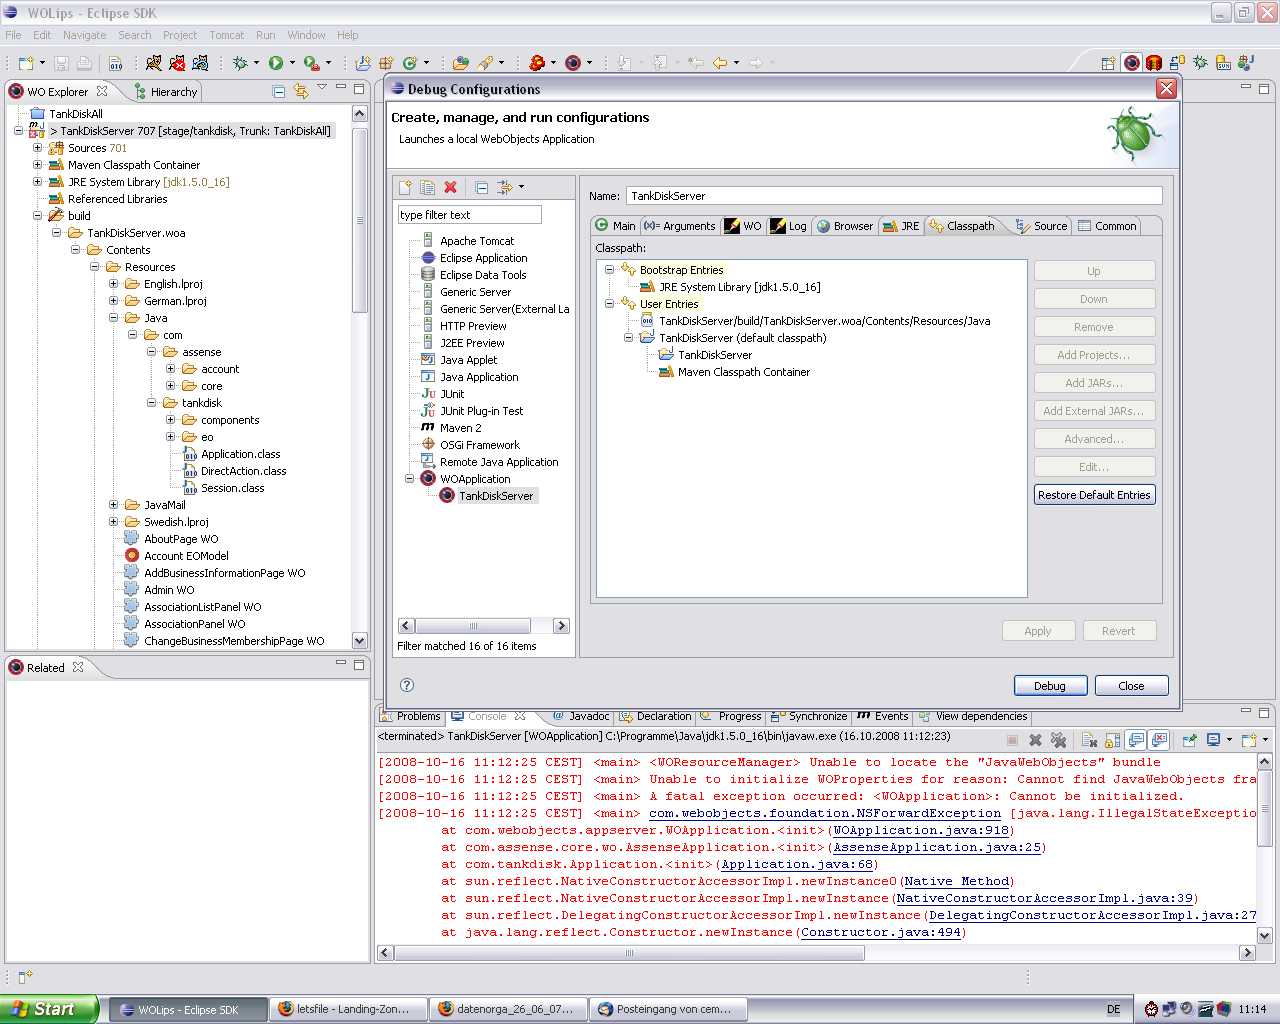Collapse WOApplication configuration type node
Screen dimensions: 1280x1024
409,479
